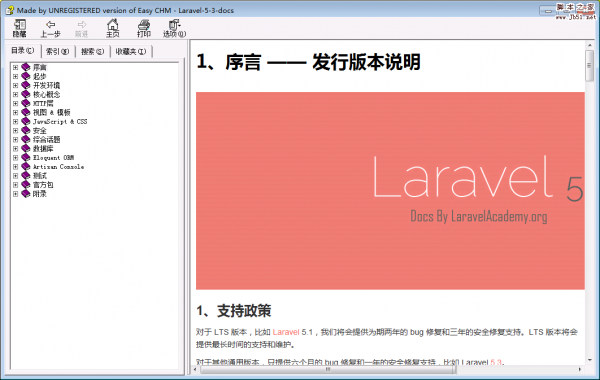Expand the Eloquent ORM tree node
The width and height of the screenshot is (600, 380).
15,158
